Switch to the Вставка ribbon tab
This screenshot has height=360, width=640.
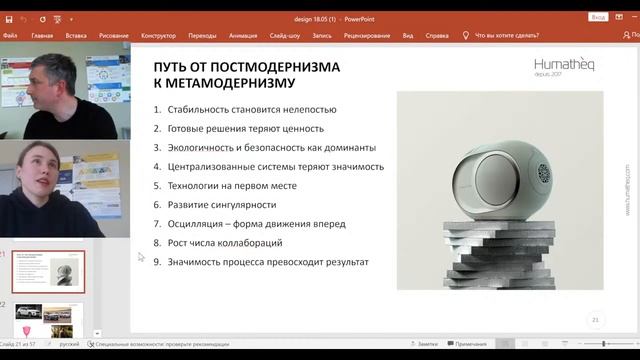(x=76, y=36)
